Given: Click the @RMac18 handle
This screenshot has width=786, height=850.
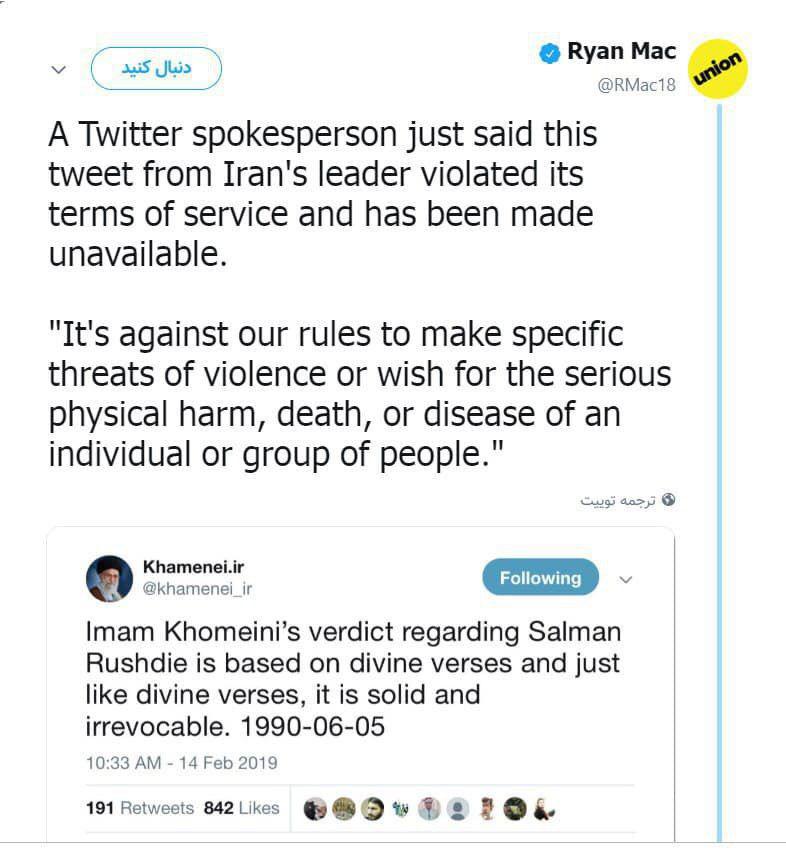Looking at the screenshot, I should coord(637,85).
